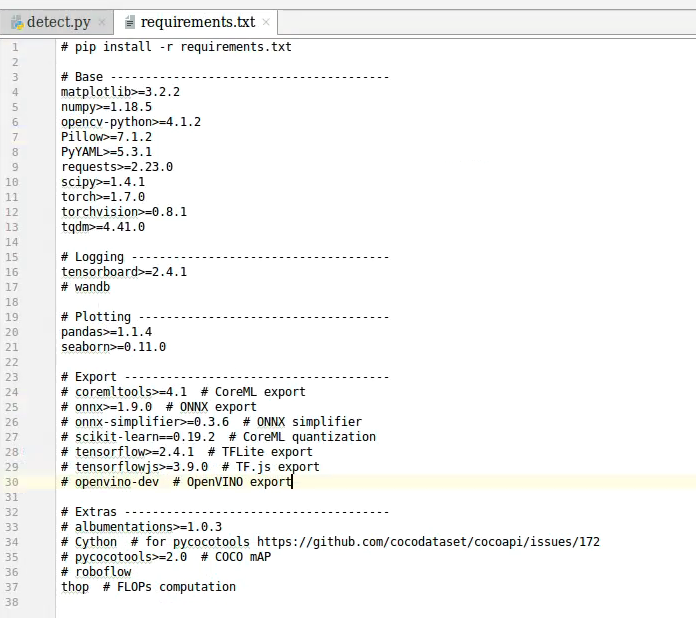696x618 pixels.
Task: Click the matplotlib>=3.2.2 line
Action: [120, 92]
